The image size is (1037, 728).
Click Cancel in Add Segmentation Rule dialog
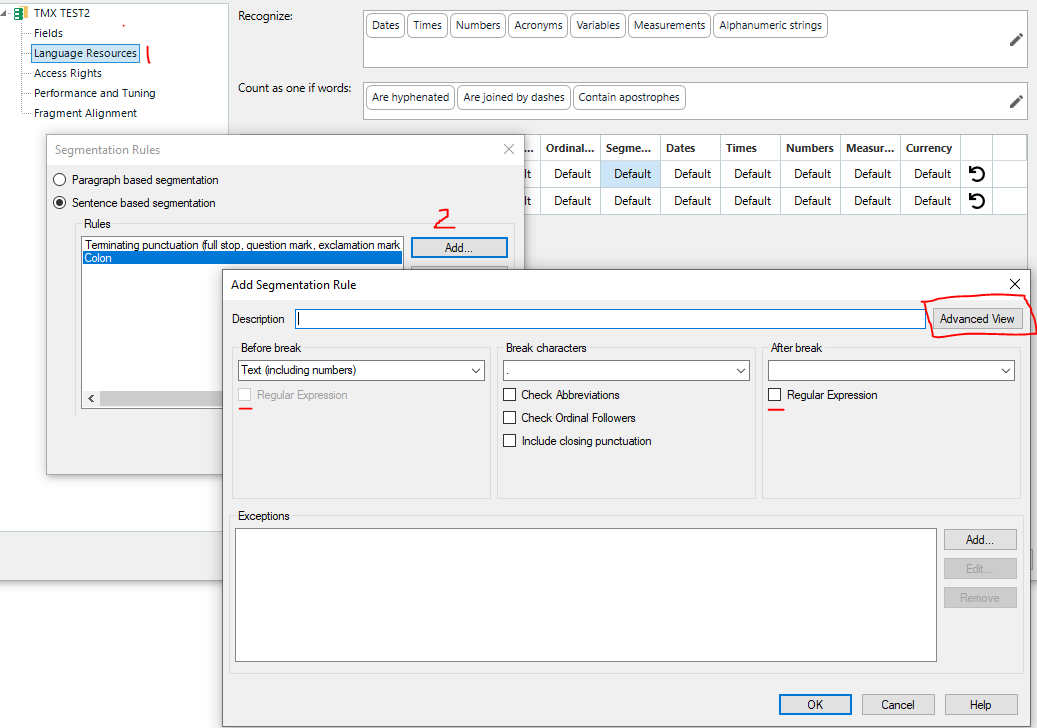tap(897, 705)
